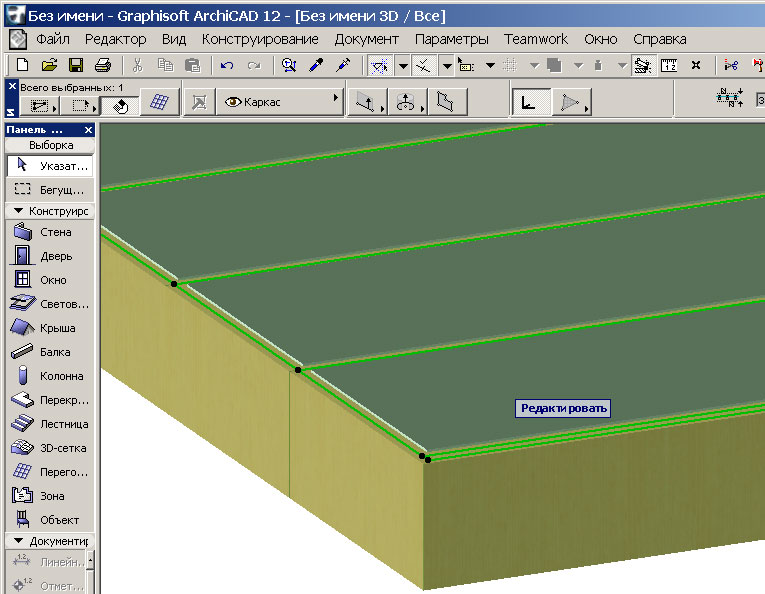Toggle the perpendicular L-shaped geometry method button
765x594 pixels.
(529, 102)
